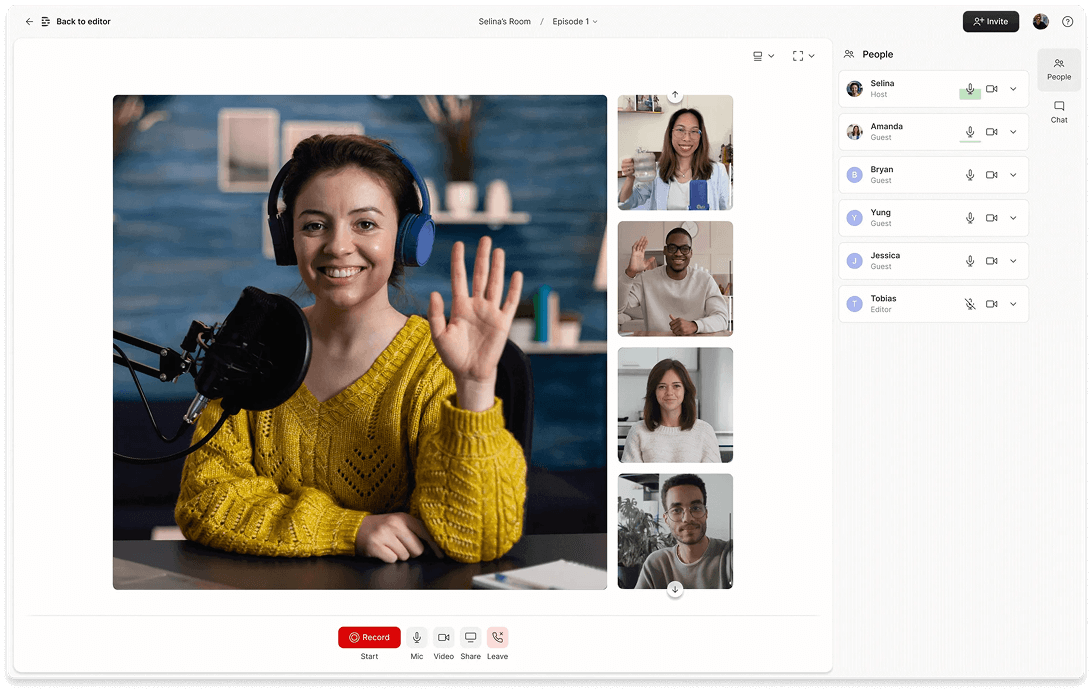Open the layout view dropdown
The image size is (1092, 694).
tap(763, 56)
